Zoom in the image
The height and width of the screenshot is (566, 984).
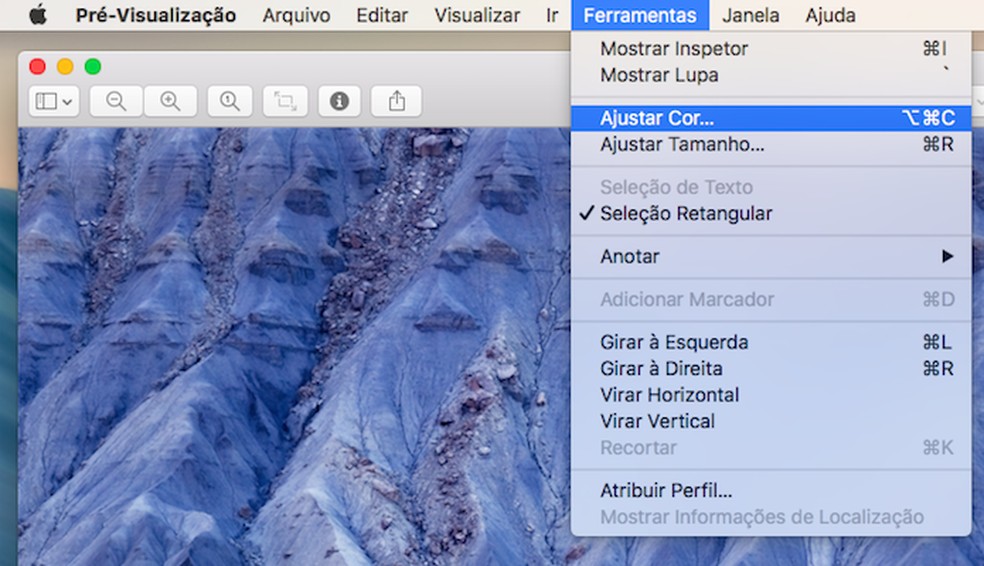tap(171, 101)
